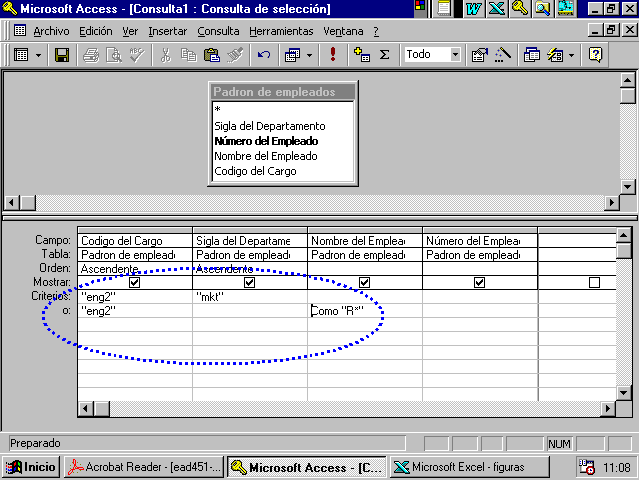This screenshot has height=480, width=639.
Task: Open the Ventana menu
Action: coord(343,31)
